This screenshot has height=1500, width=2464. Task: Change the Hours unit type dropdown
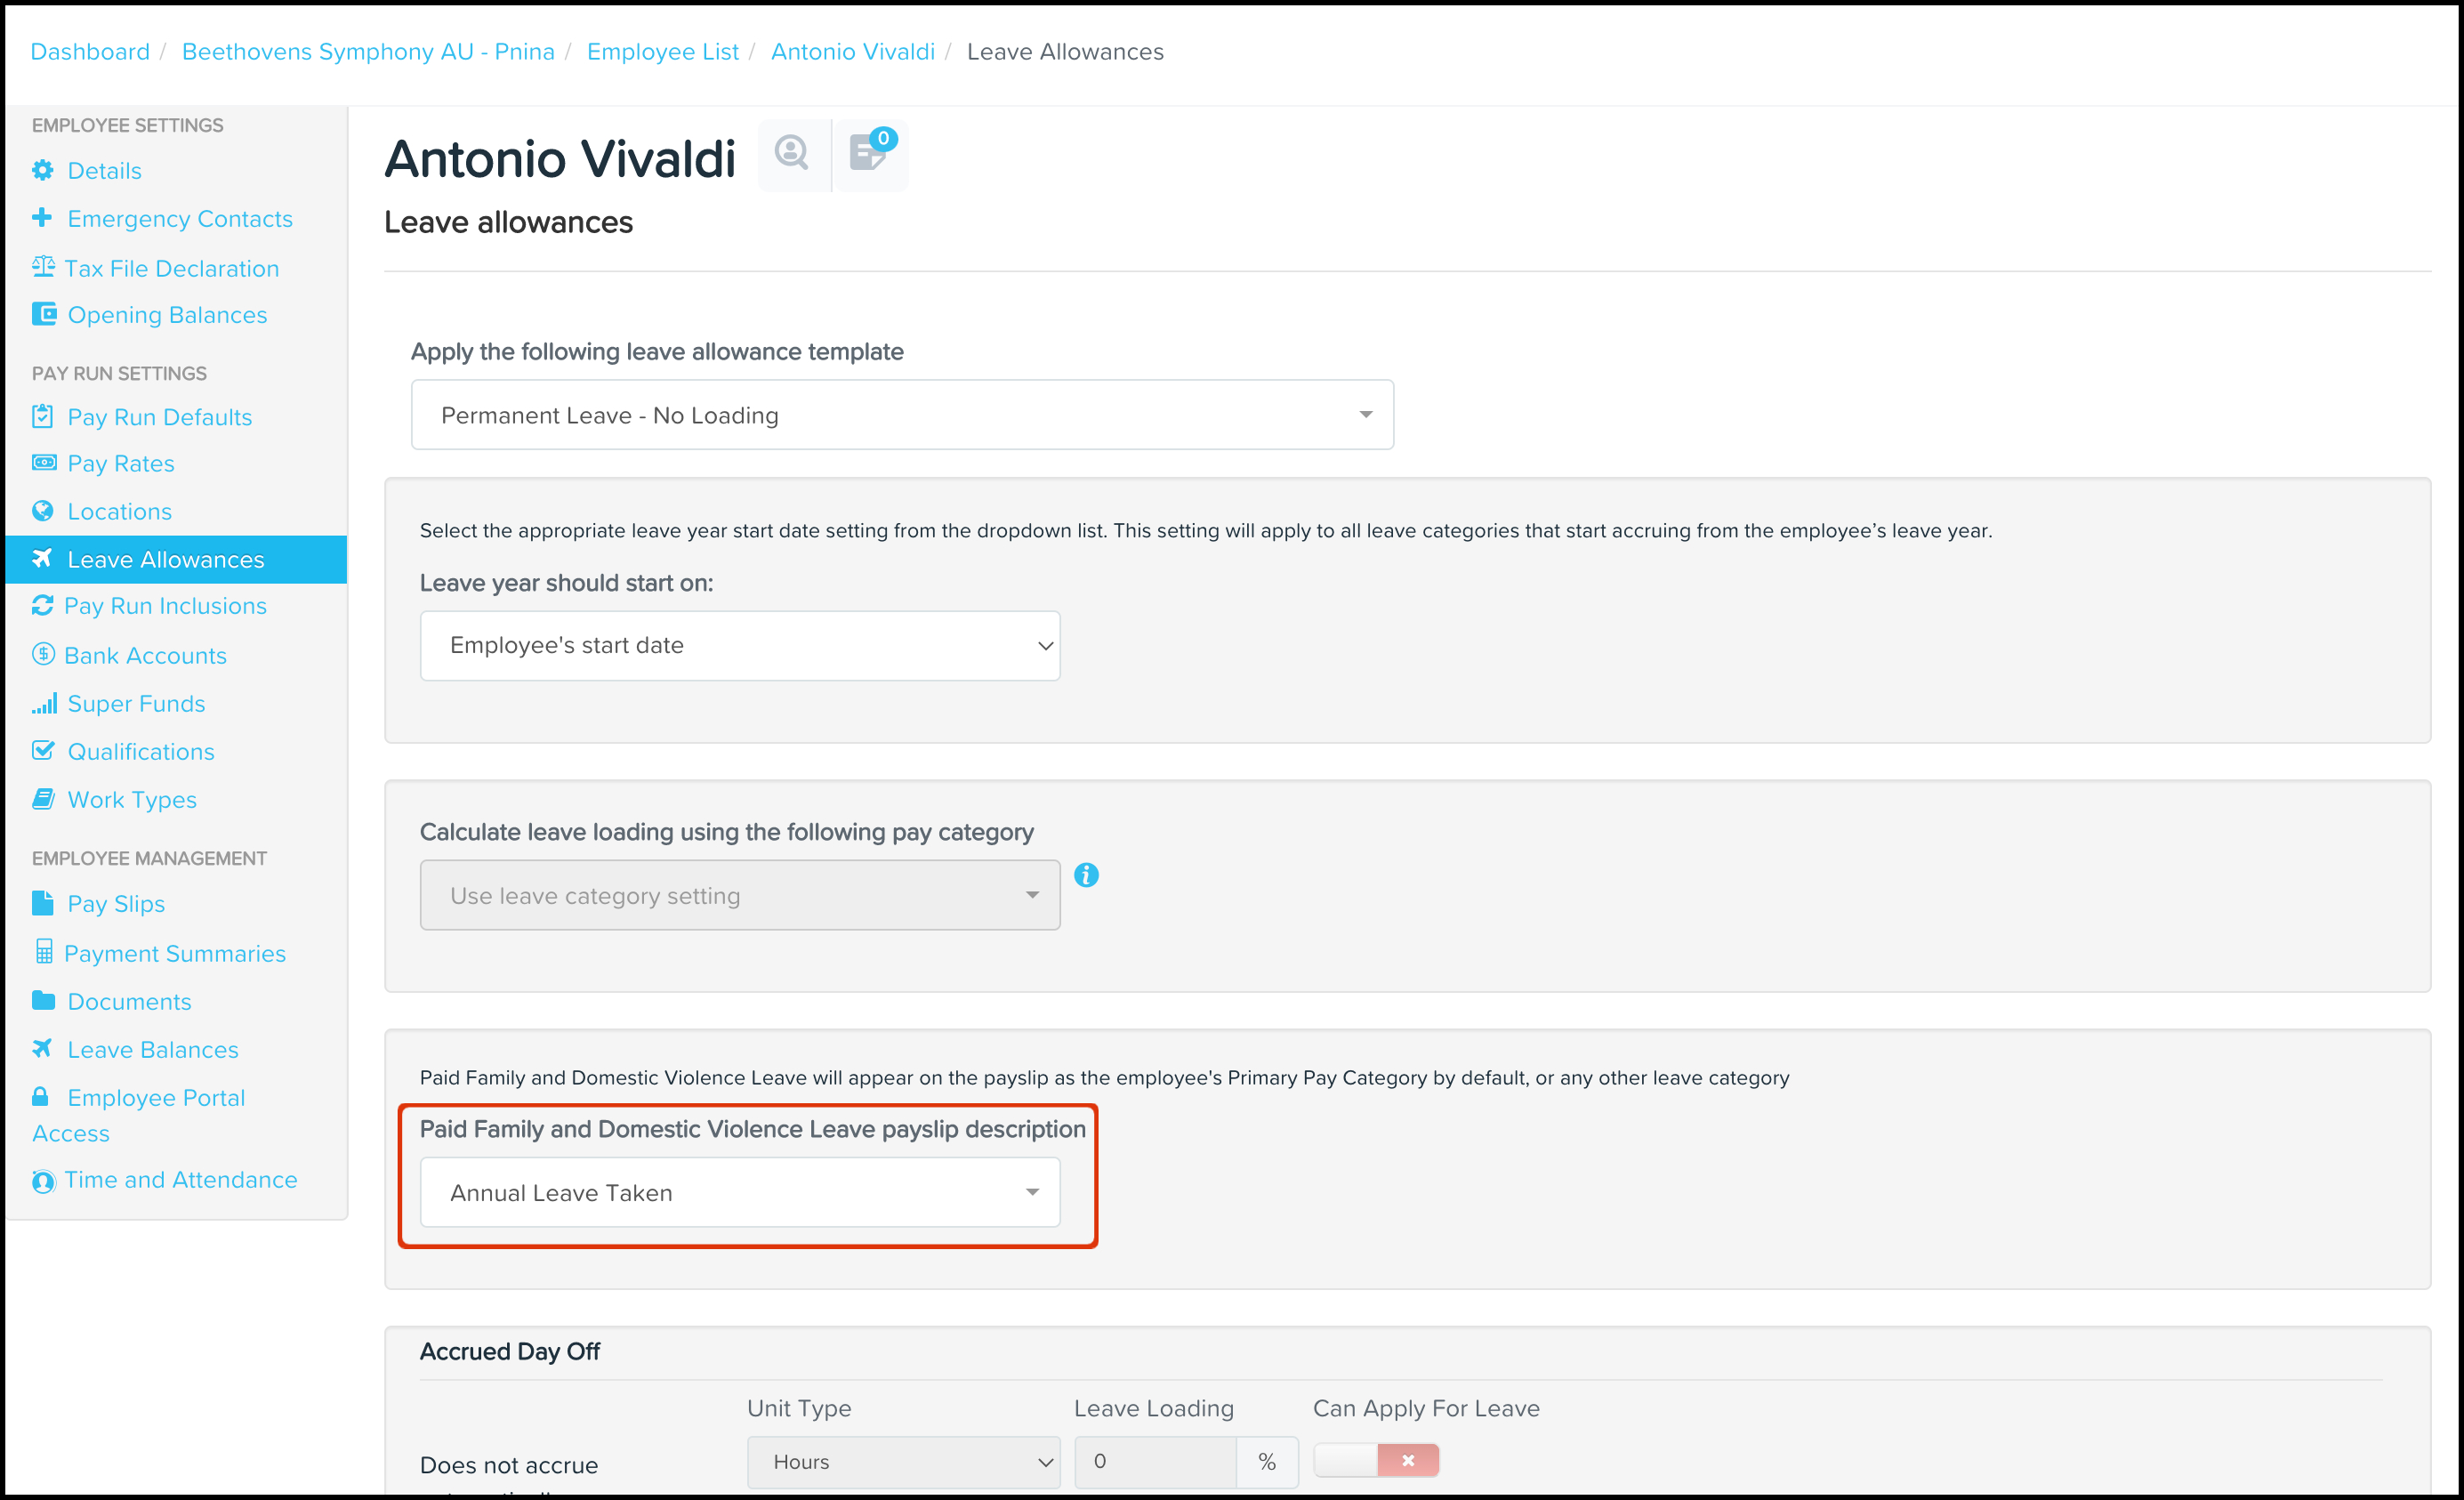pos(903,1462)
